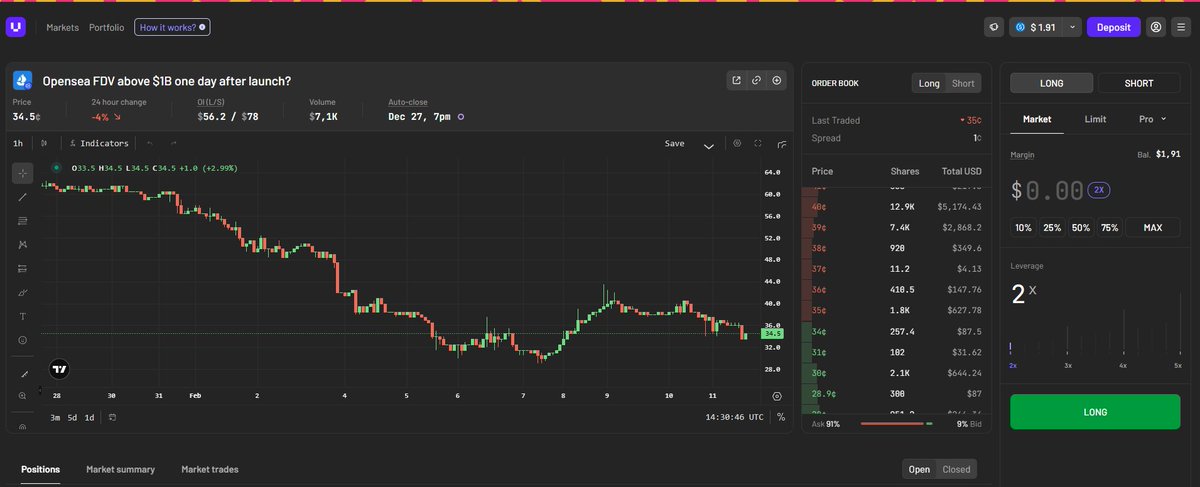1200x487 pixels.
Task: Select the forecasting and measurement tool
Action: (x=22, y=268)
